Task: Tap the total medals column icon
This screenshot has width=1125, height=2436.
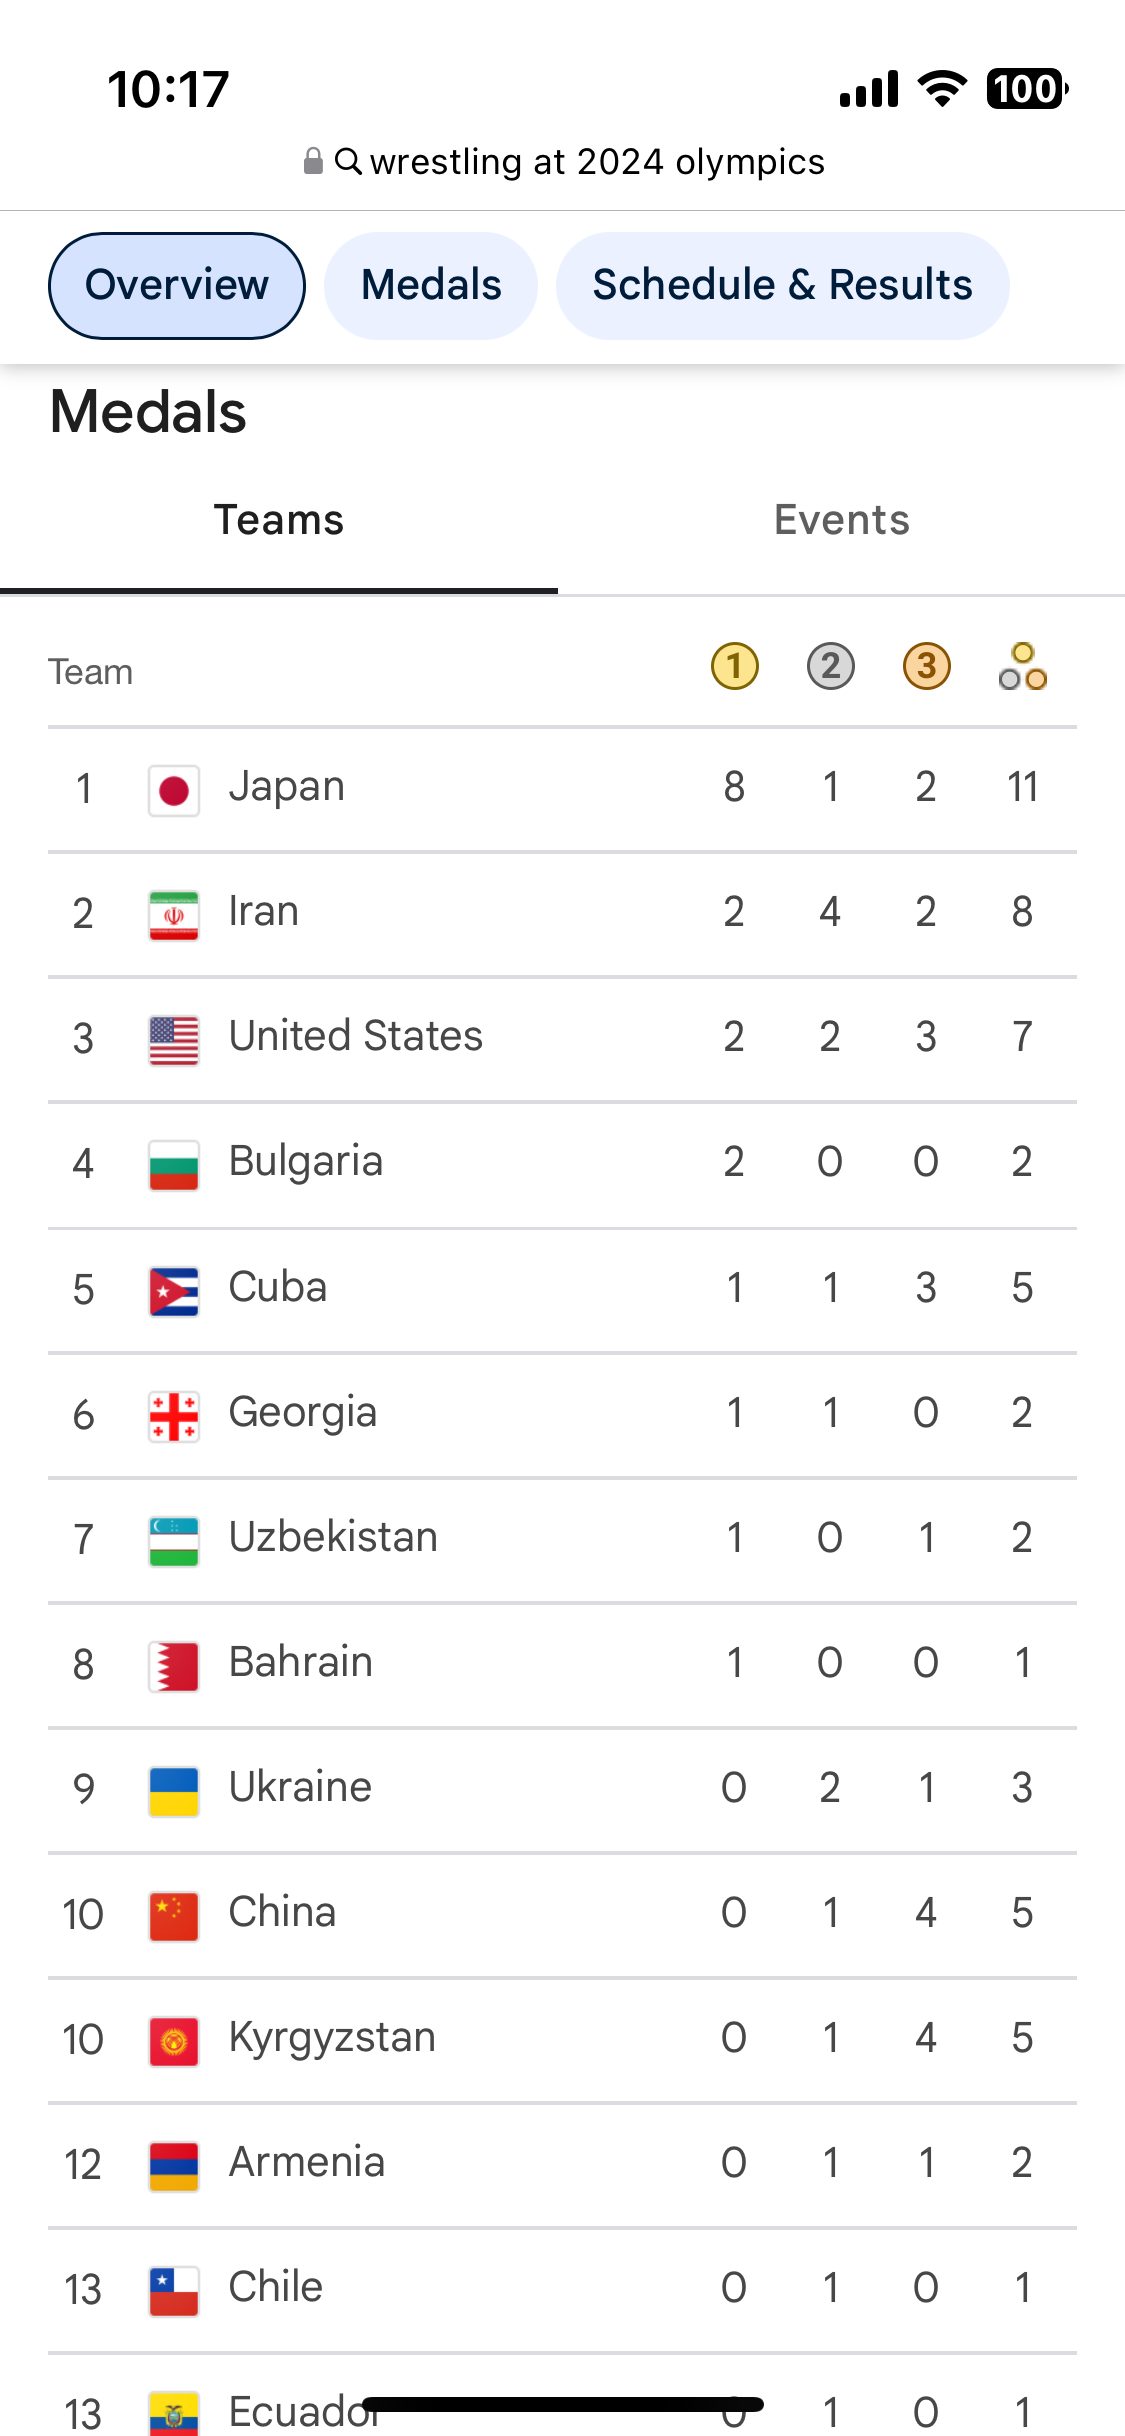Action: (x=1022, y=667)
